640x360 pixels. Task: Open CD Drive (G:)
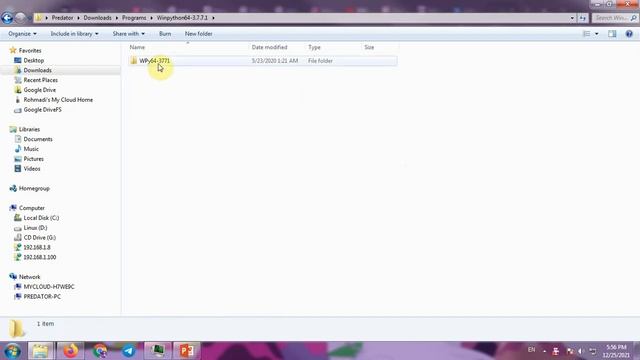40,238
